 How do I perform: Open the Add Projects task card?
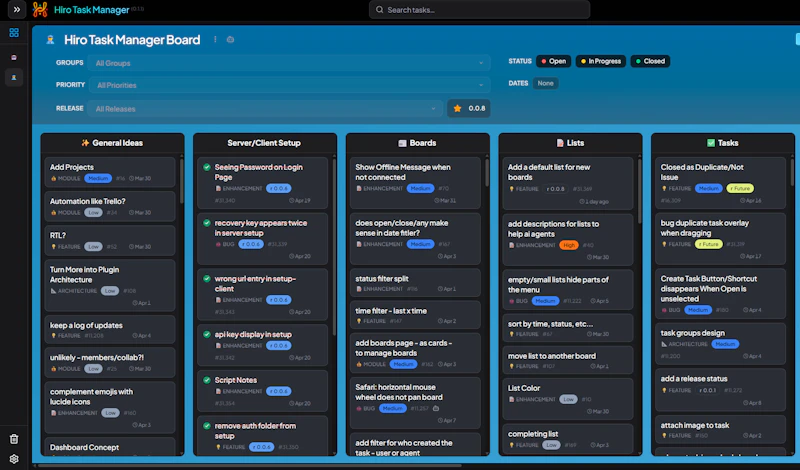pos(110,172)
